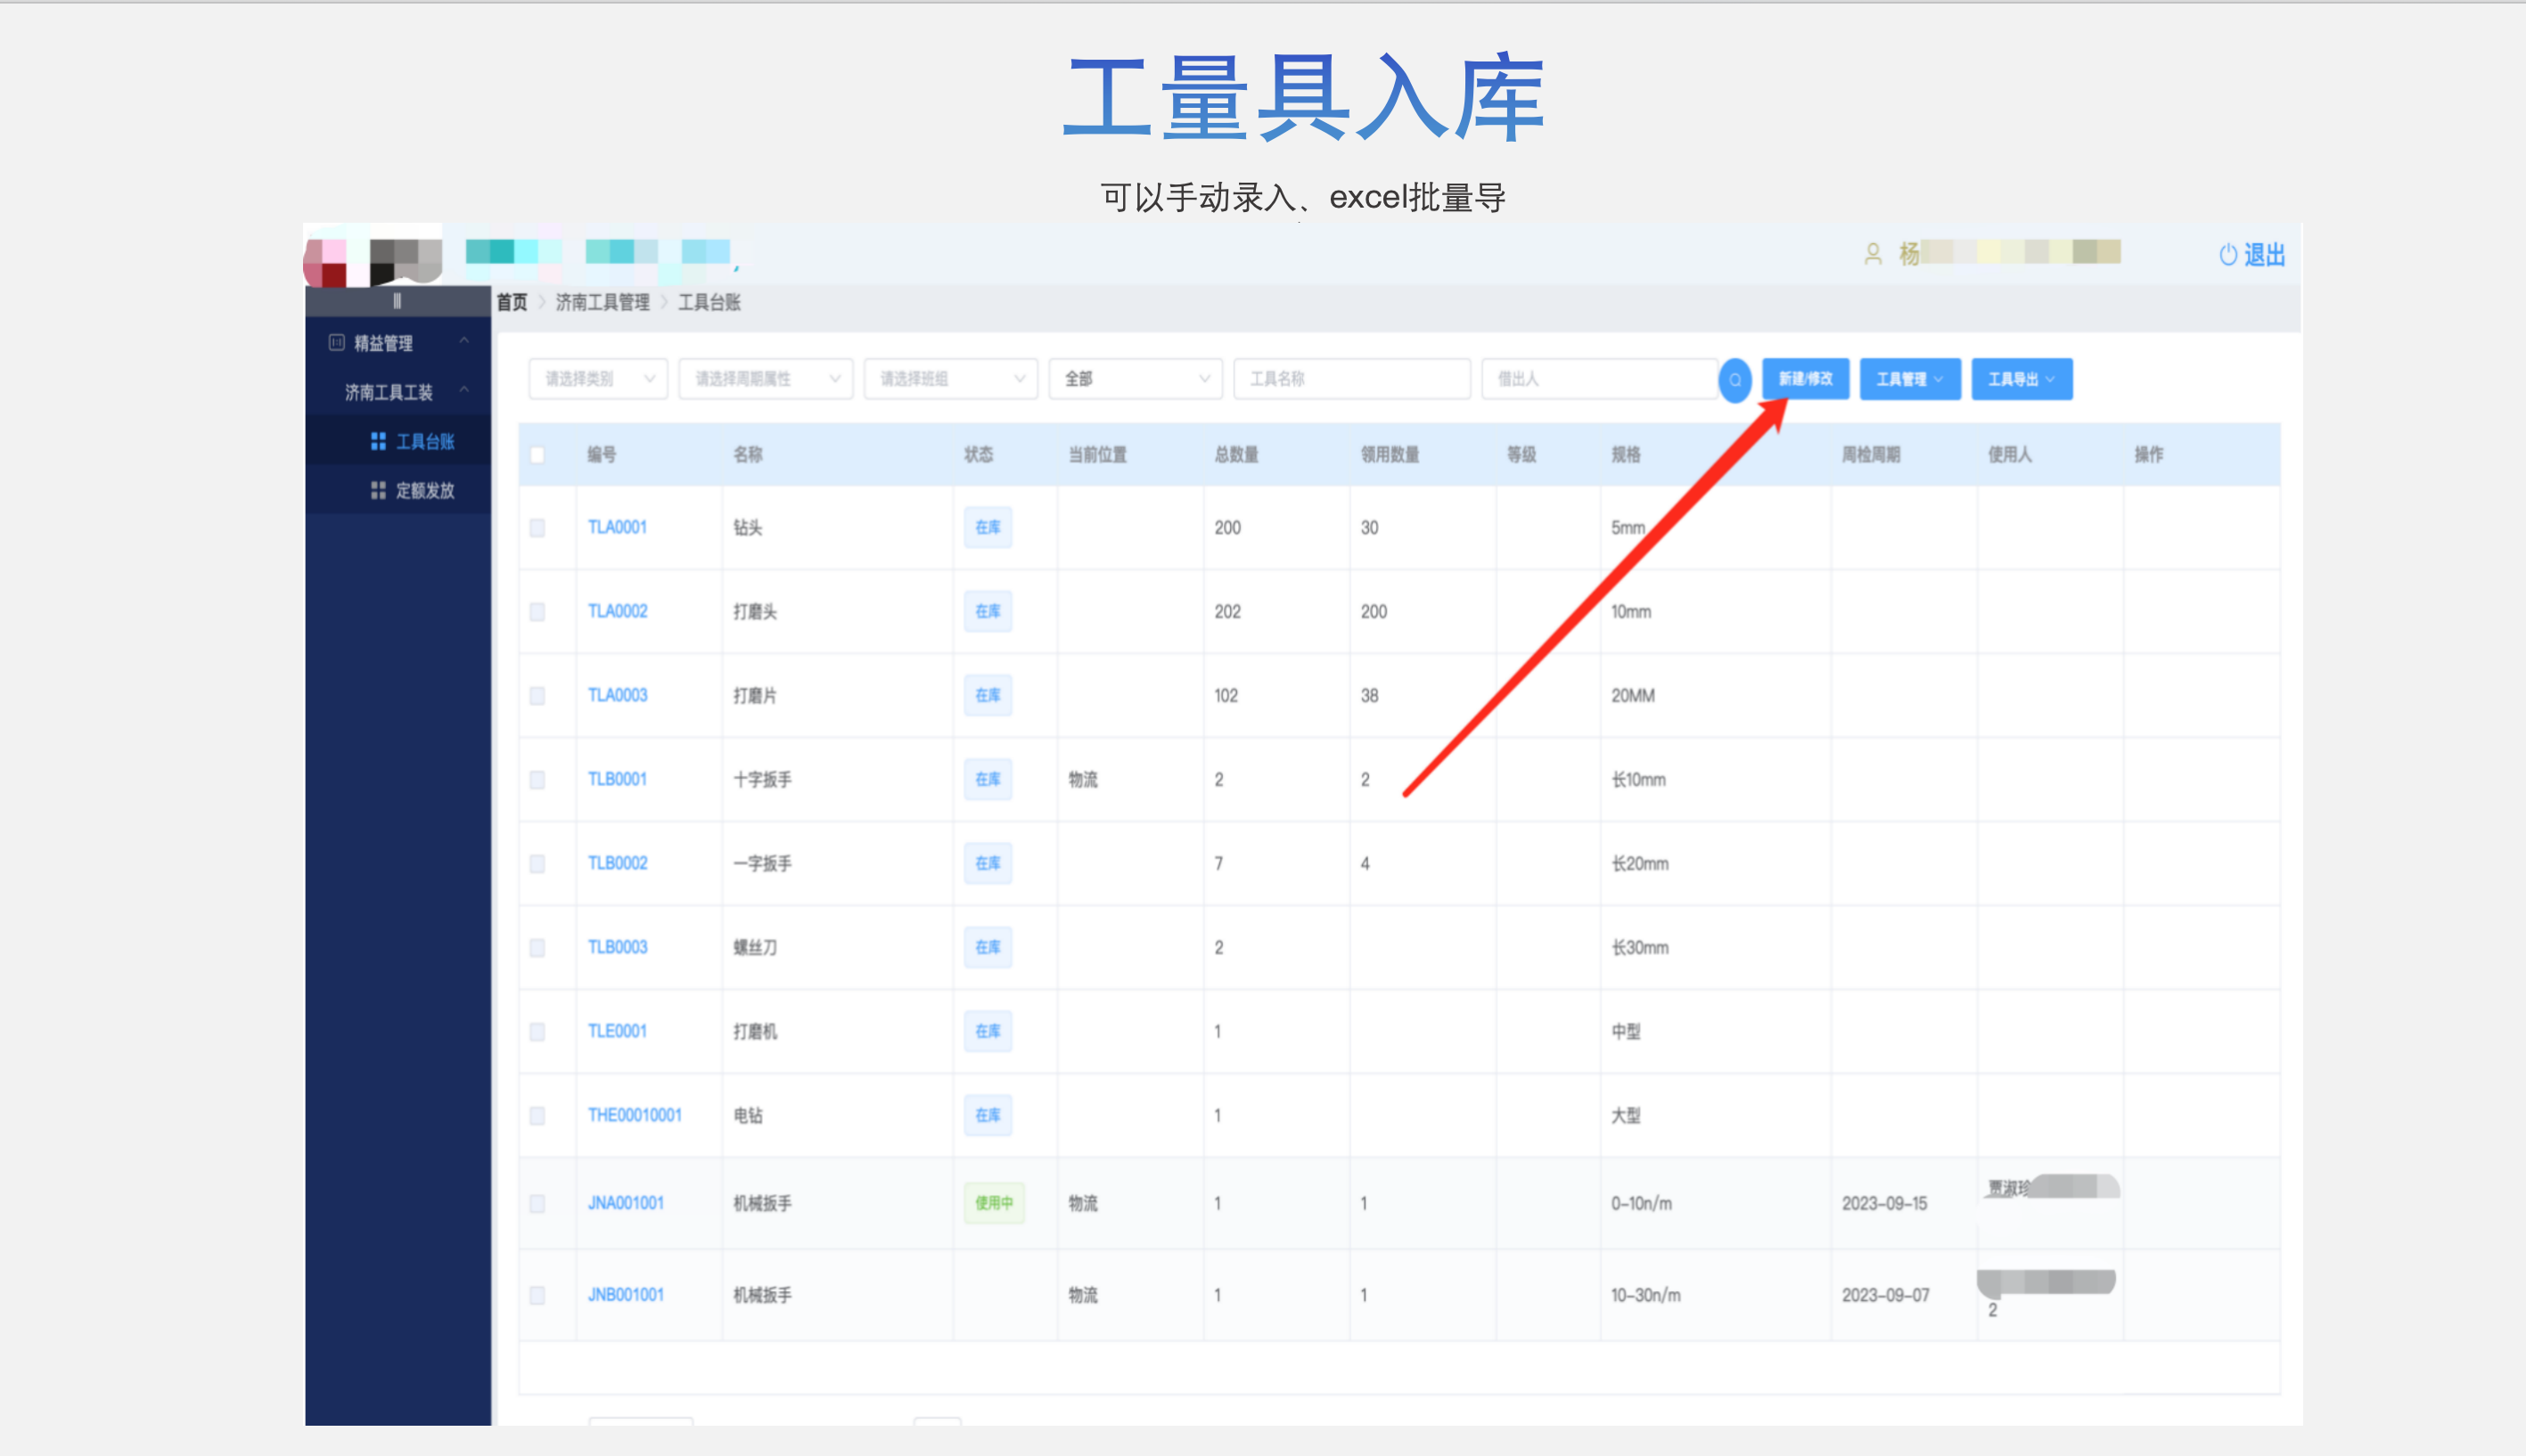This screenshot has height=1456, width=2526.
Task: Click the grid icon beside 工具台账
Action: [378, 441]
